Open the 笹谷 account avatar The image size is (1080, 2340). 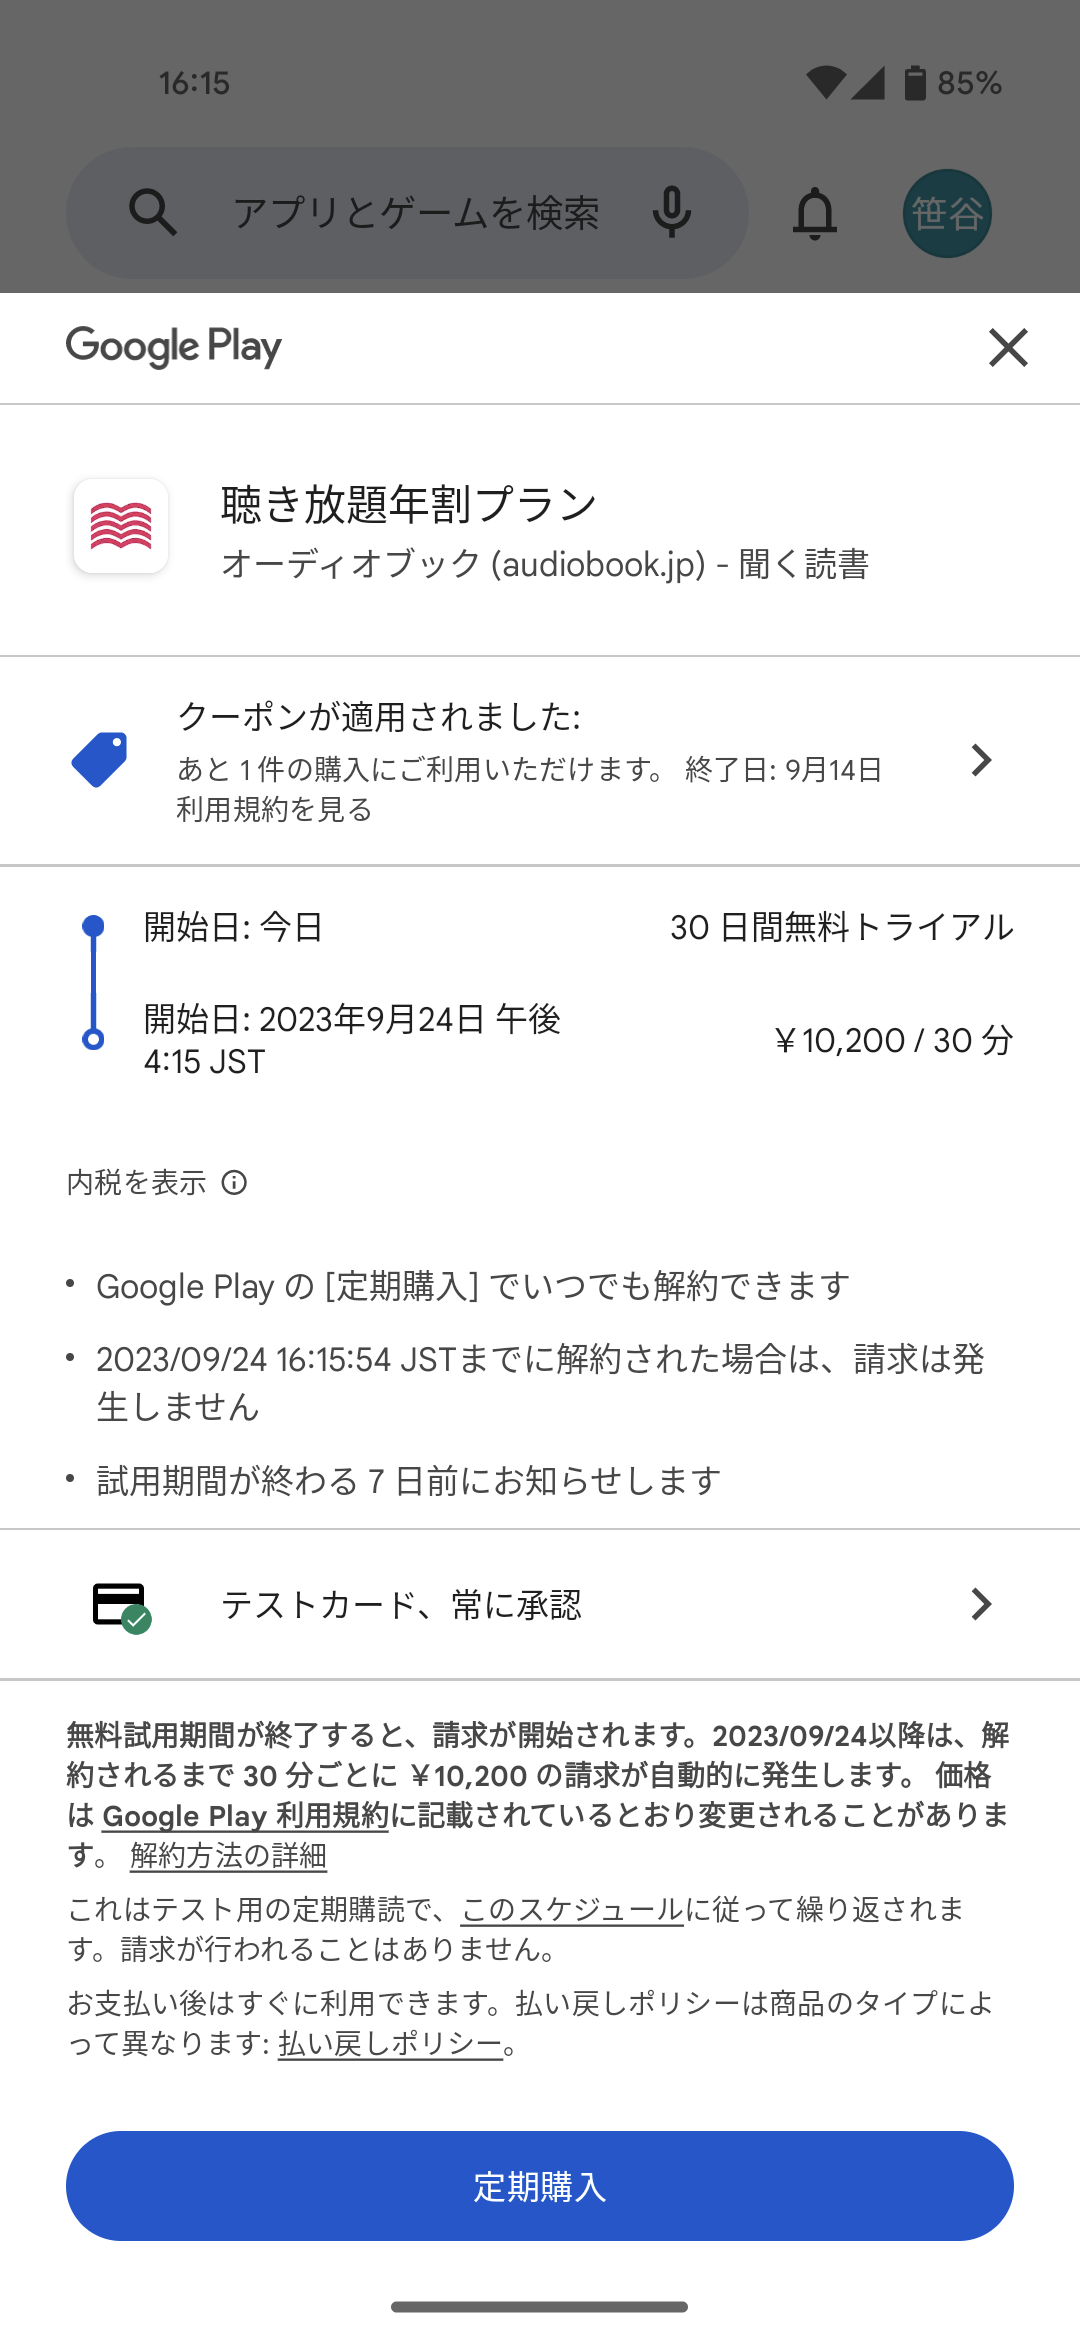[x=947, y=213]
